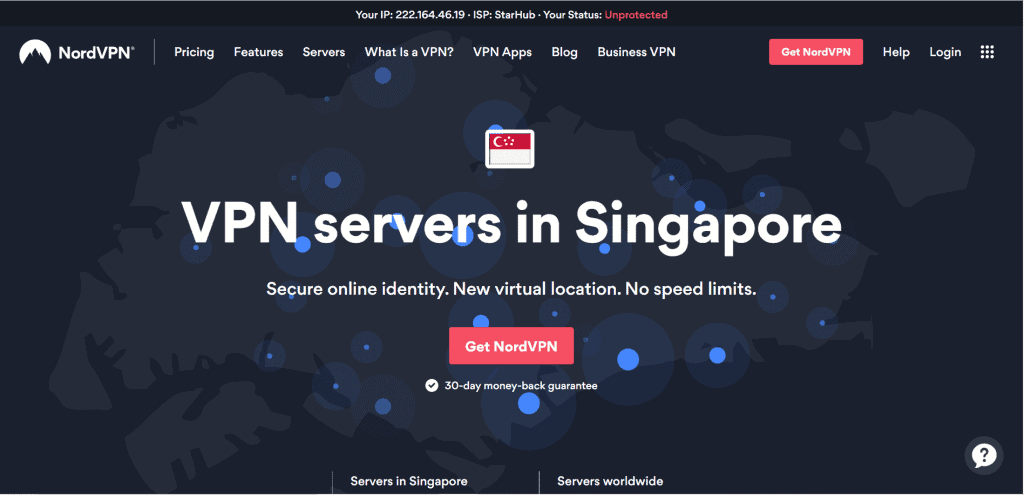Click the NordVPN wordmark text
The image size is (1024, 495).
[x=97, y=52]
